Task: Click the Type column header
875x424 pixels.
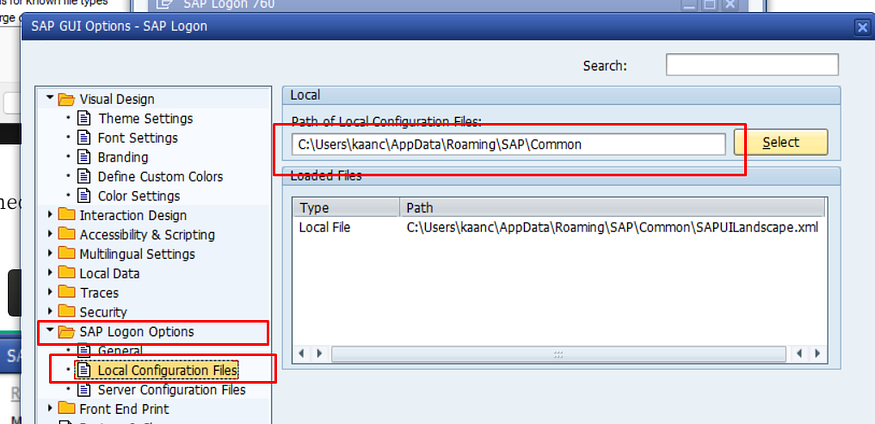Action: click(347, 208)
